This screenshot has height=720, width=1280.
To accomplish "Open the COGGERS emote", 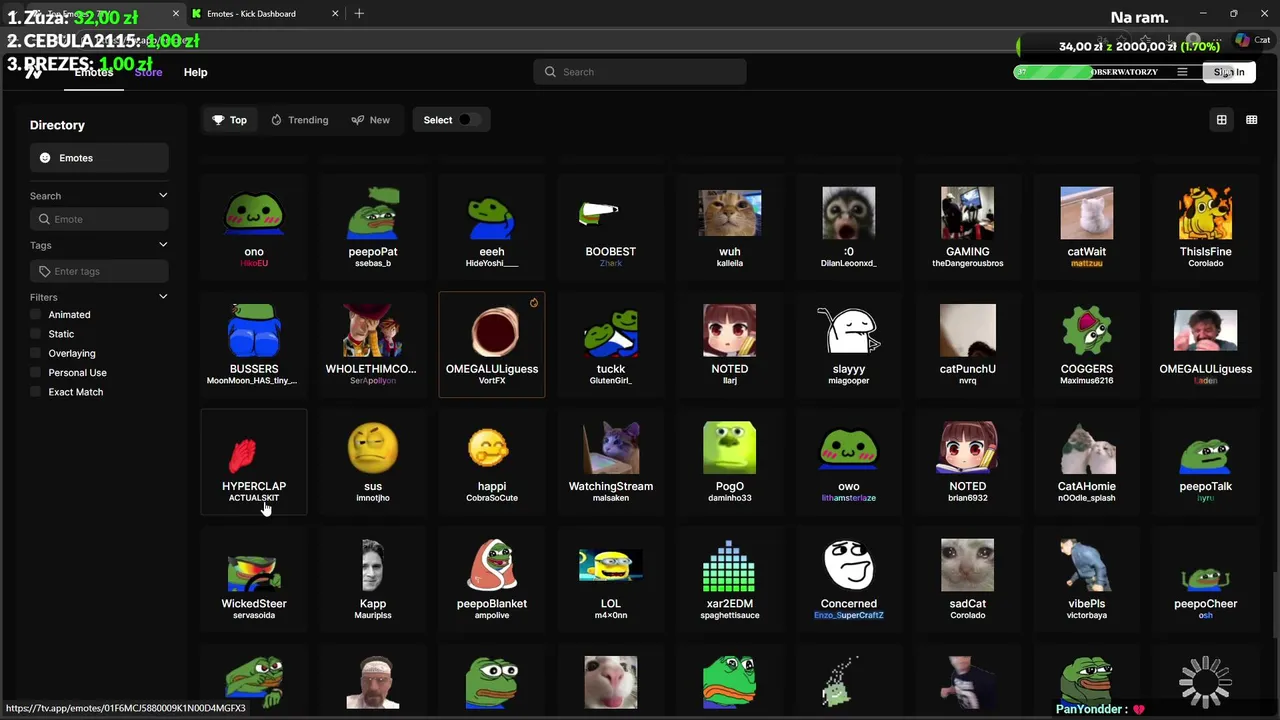I will pyautogui.click(x=1087, y=344).
